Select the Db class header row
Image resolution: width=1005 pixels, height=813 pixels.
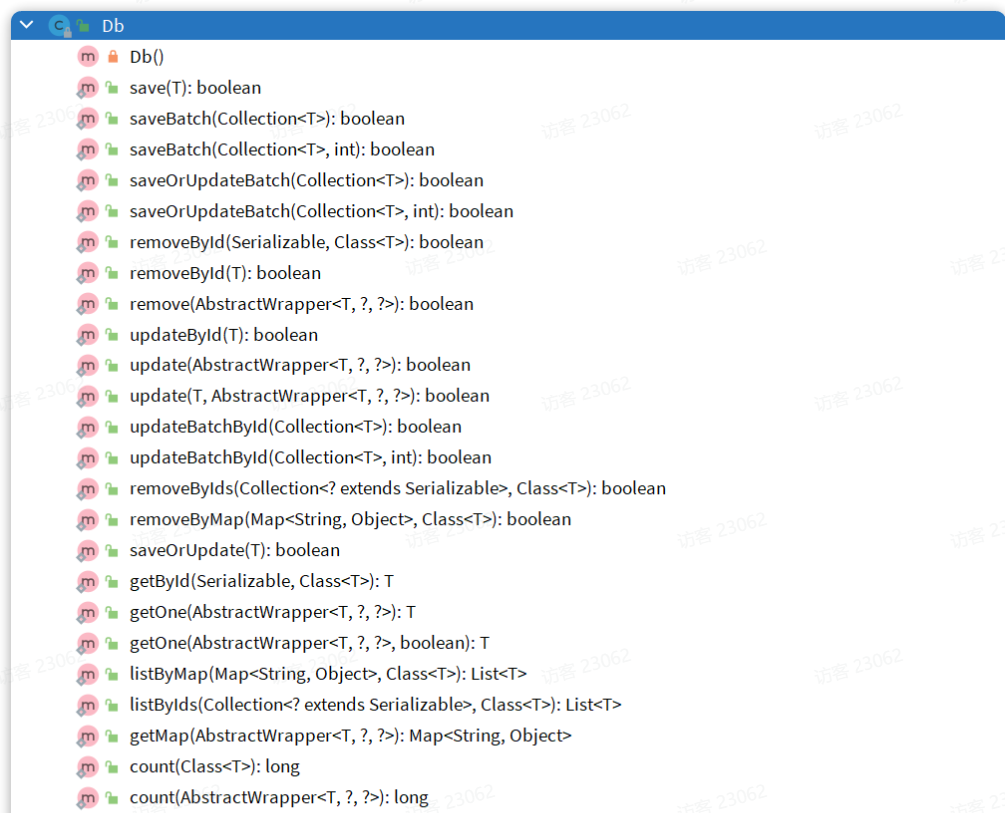pos(500,26)
